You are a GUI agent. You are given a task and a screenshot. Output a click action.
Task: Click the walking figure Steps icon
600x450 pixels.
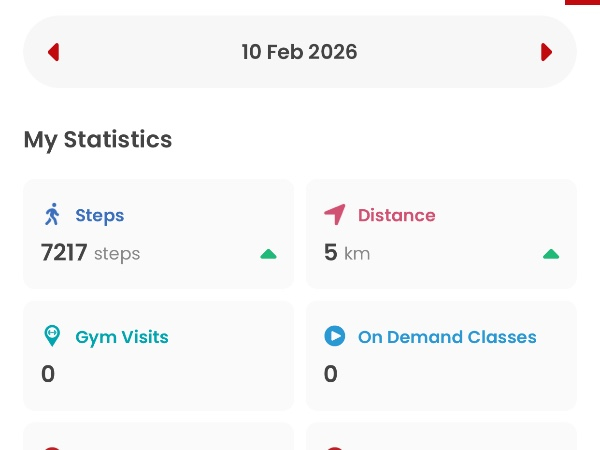(53, 215)
